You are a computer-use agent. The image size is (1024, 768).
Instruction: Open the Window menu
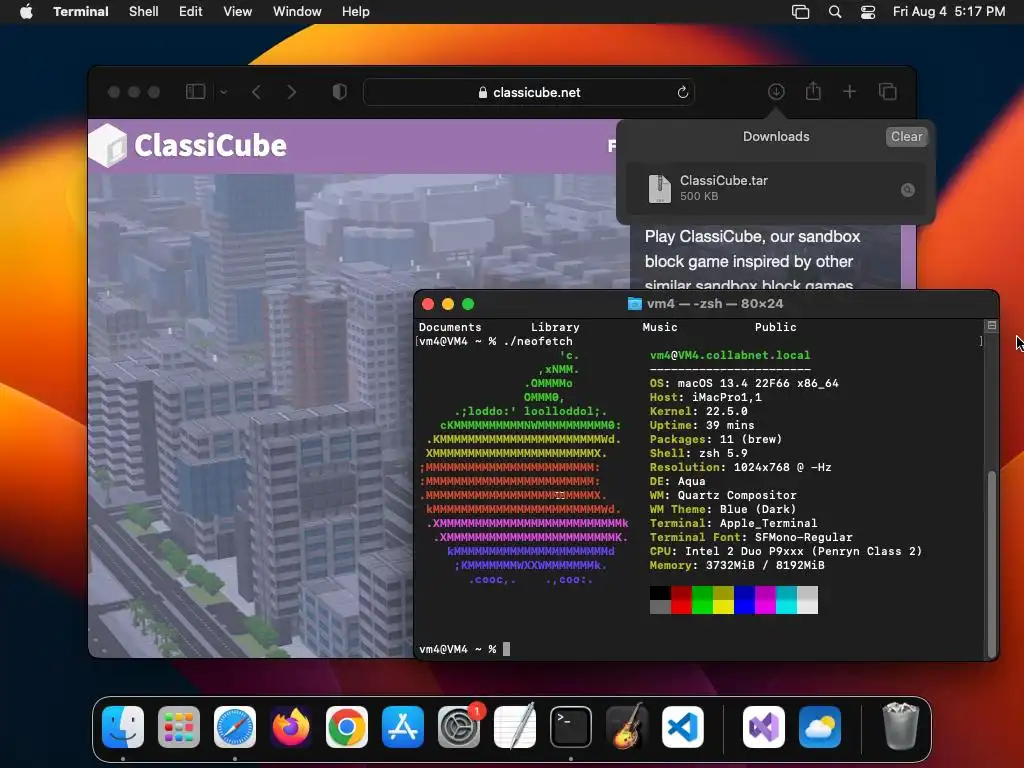[x=296, y=11]
